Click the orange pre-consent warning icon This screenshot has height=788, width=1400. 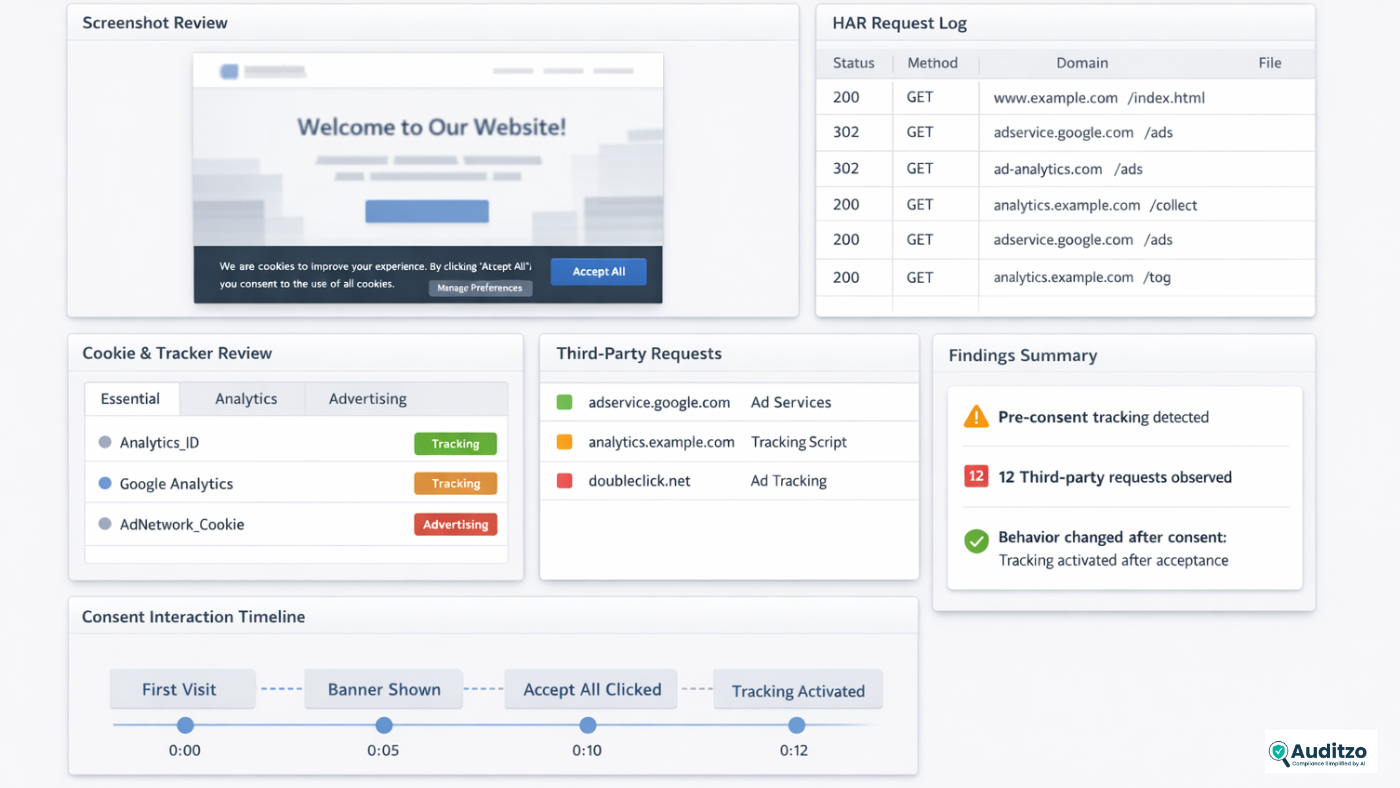[975, 417]
